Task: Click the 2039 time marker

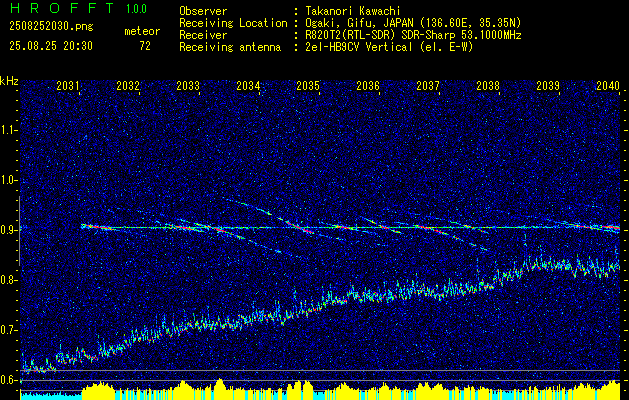Action: click(548, 86)
